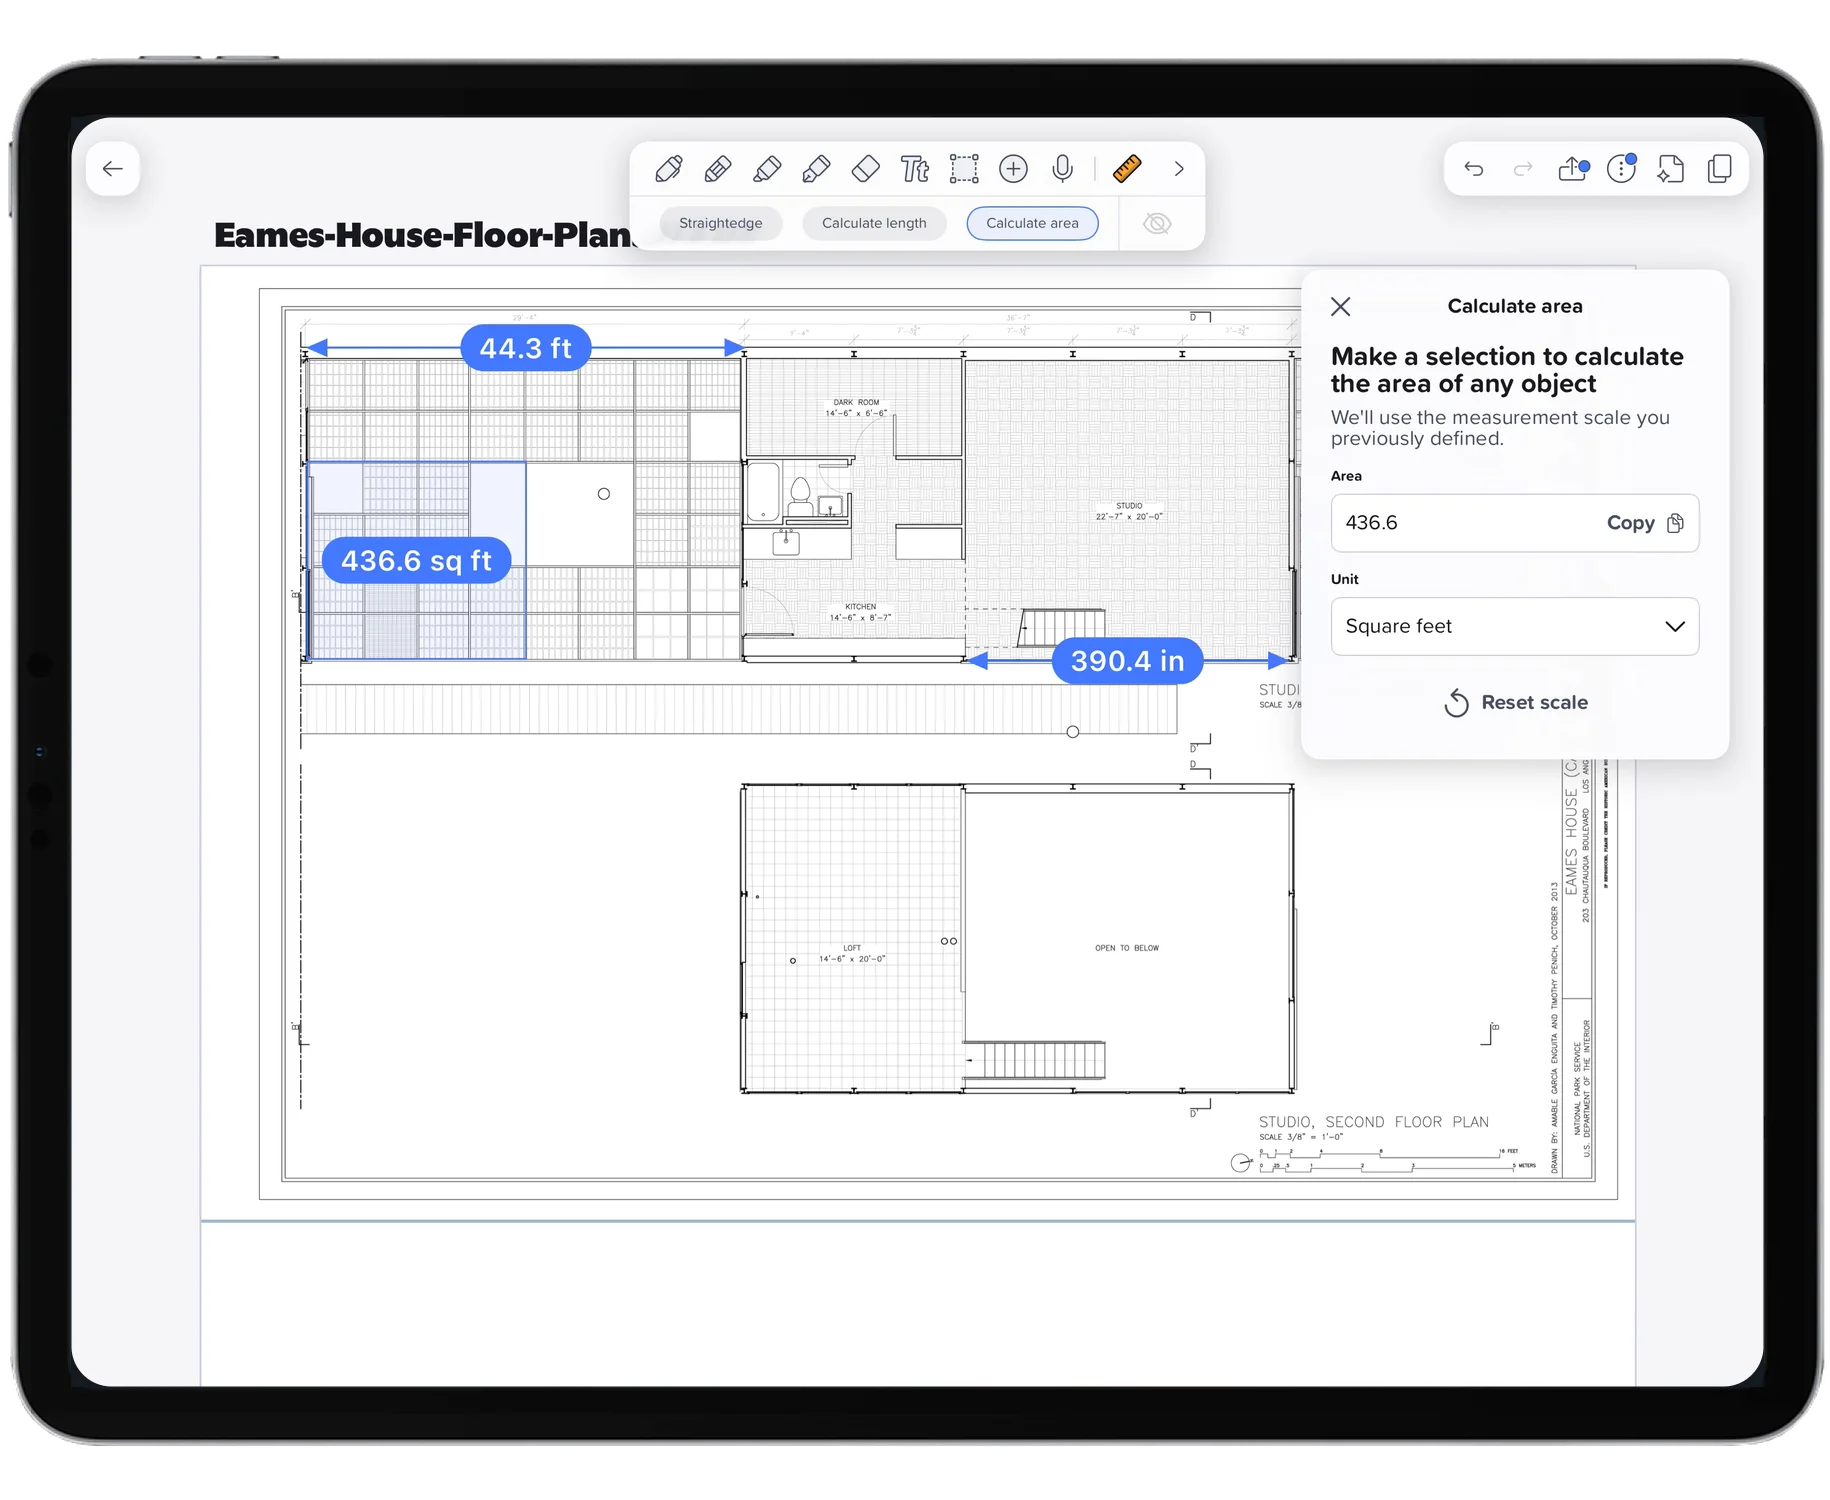Select the eraser tool

(x=865, y=169)
